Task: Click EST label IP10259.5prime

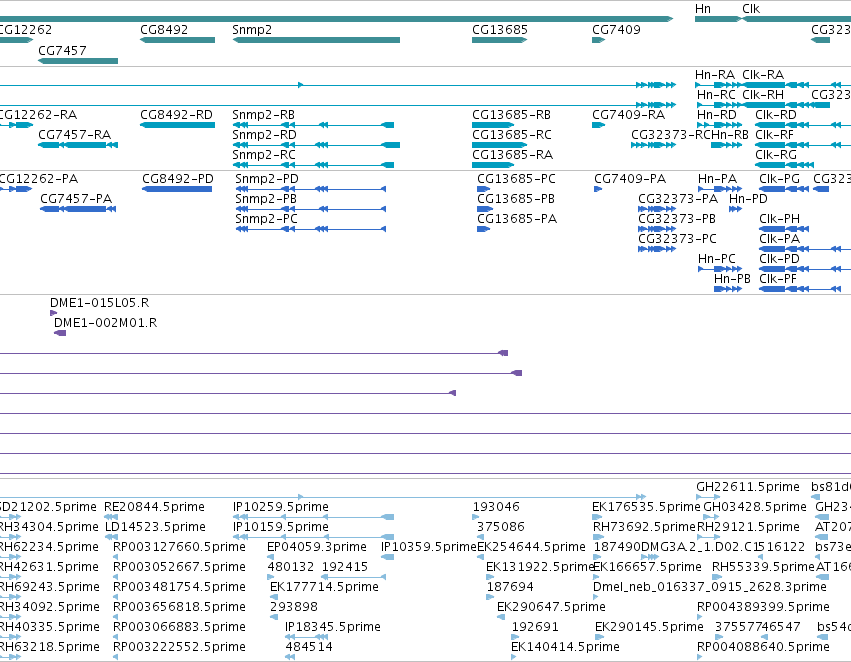Action: point(281,507)
